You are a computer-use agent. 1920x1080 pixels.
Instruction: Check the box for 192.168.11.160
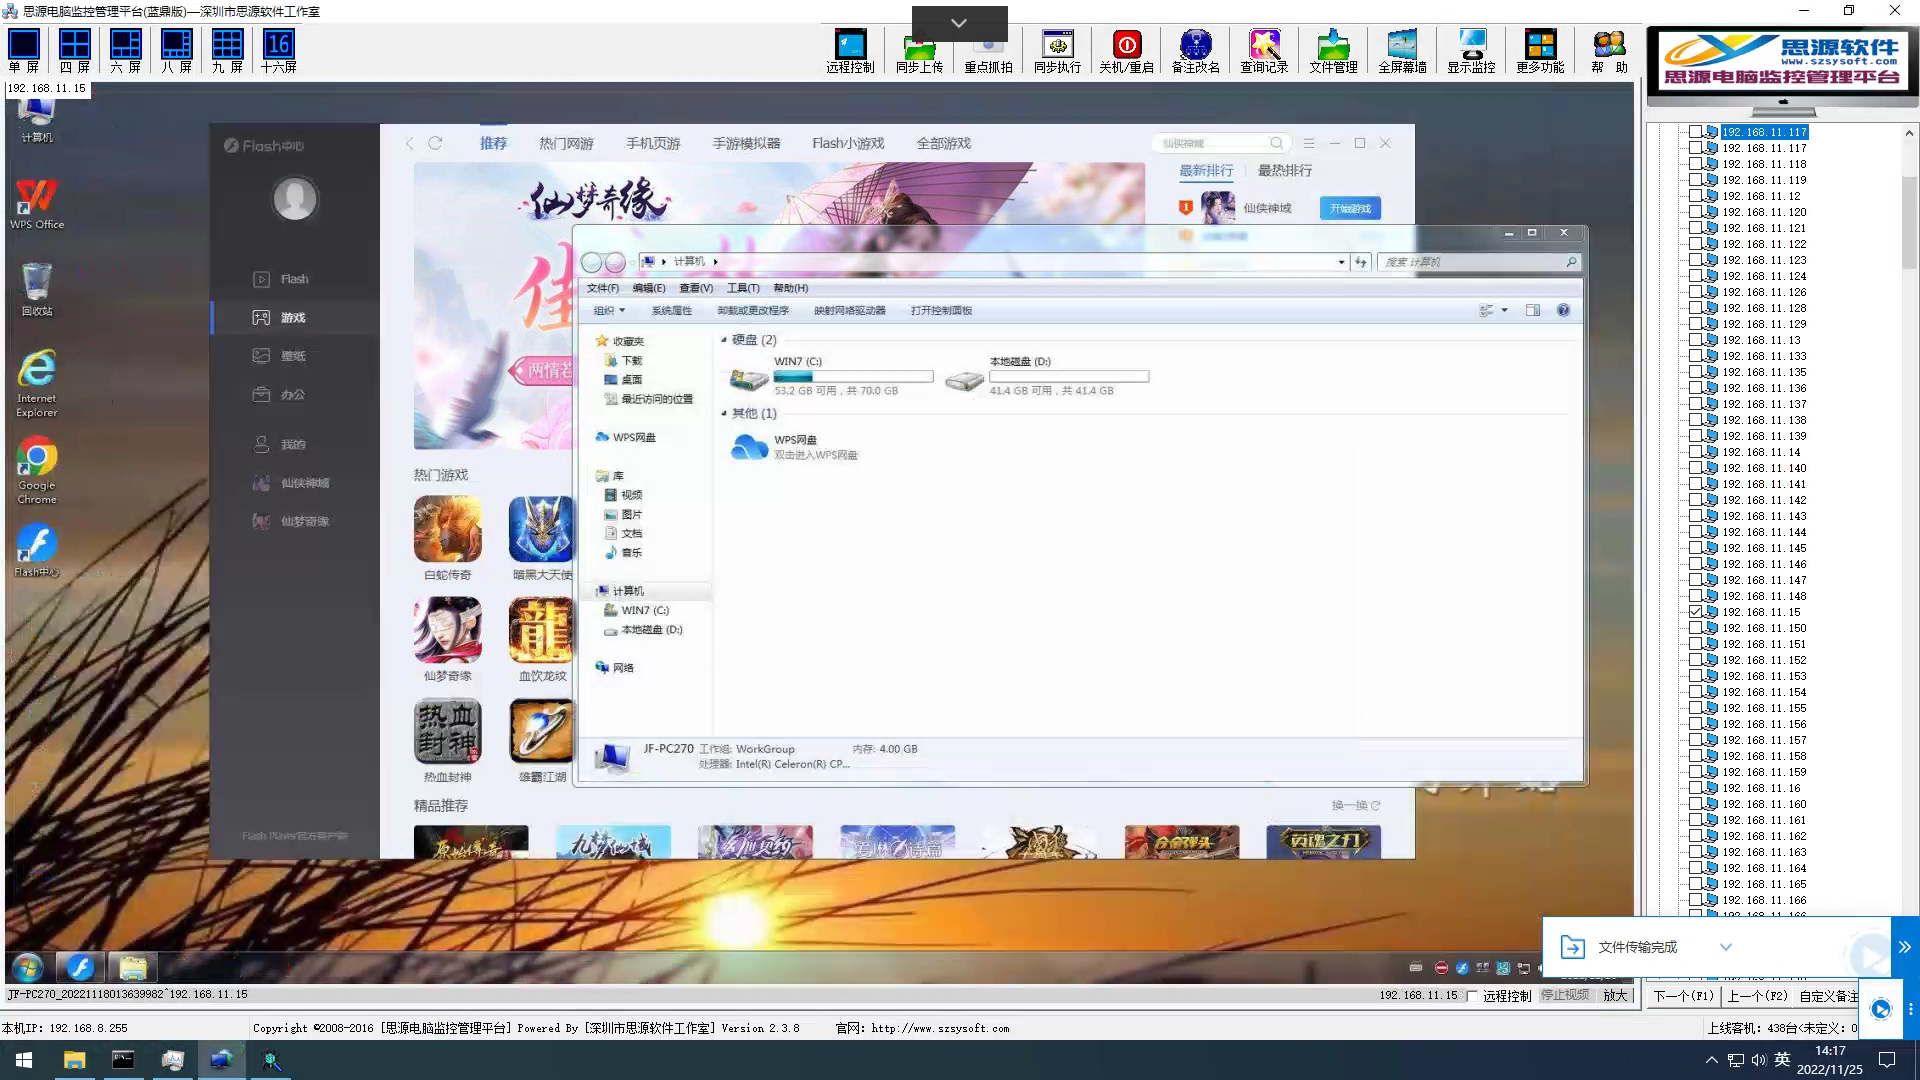1695,804
